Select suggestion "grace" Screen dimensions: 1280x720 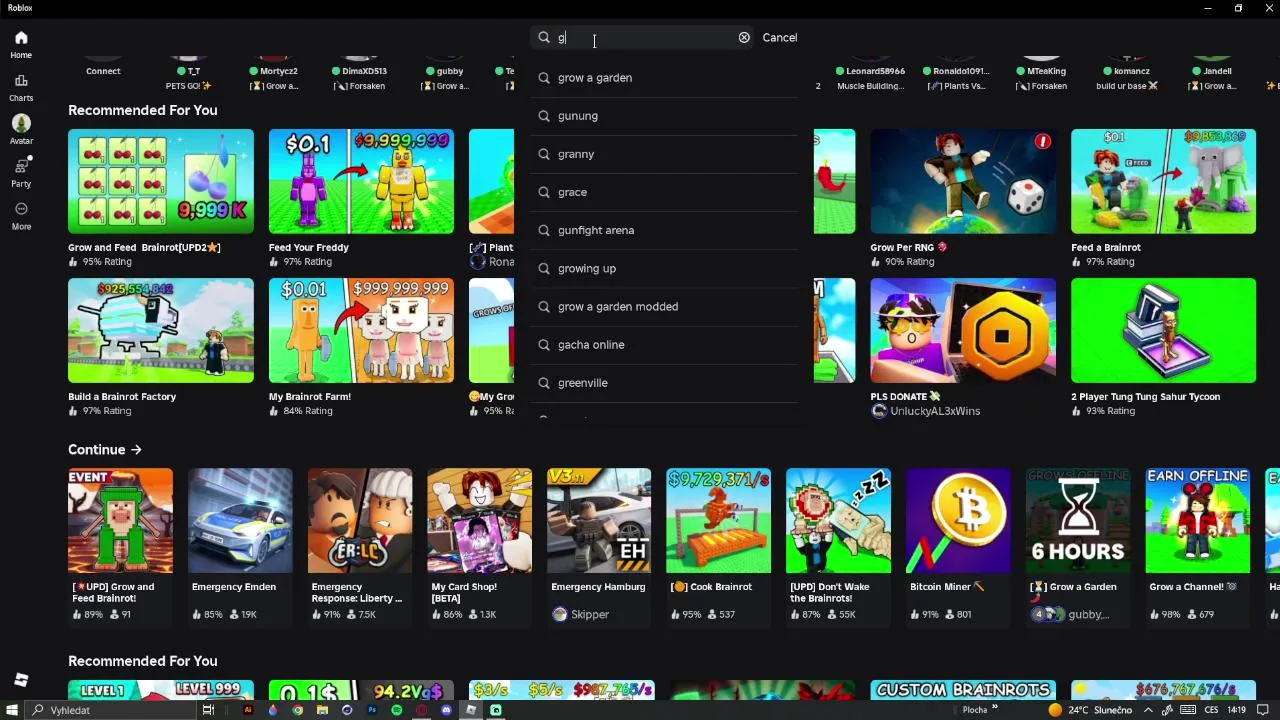coord(666,192)
